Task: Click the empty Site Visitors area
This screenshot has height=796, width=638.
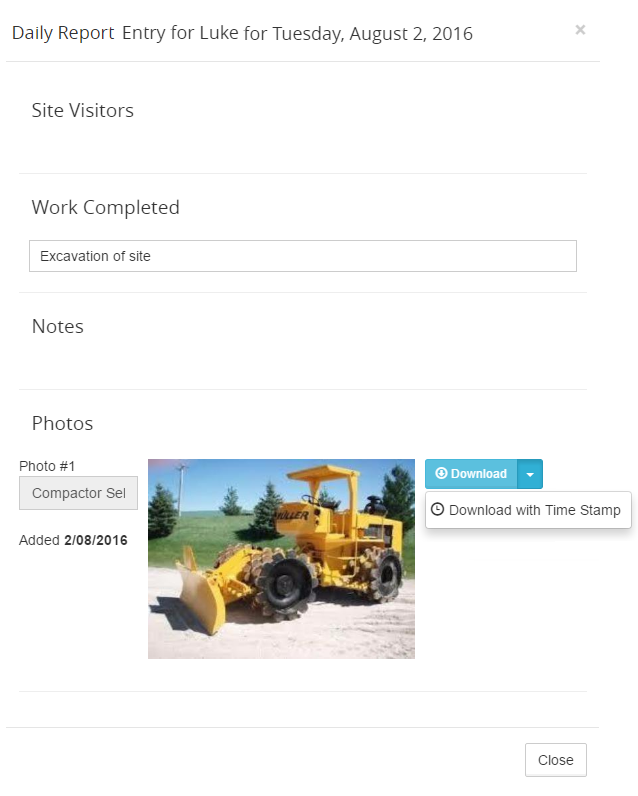Action: [x=303, y=147]
